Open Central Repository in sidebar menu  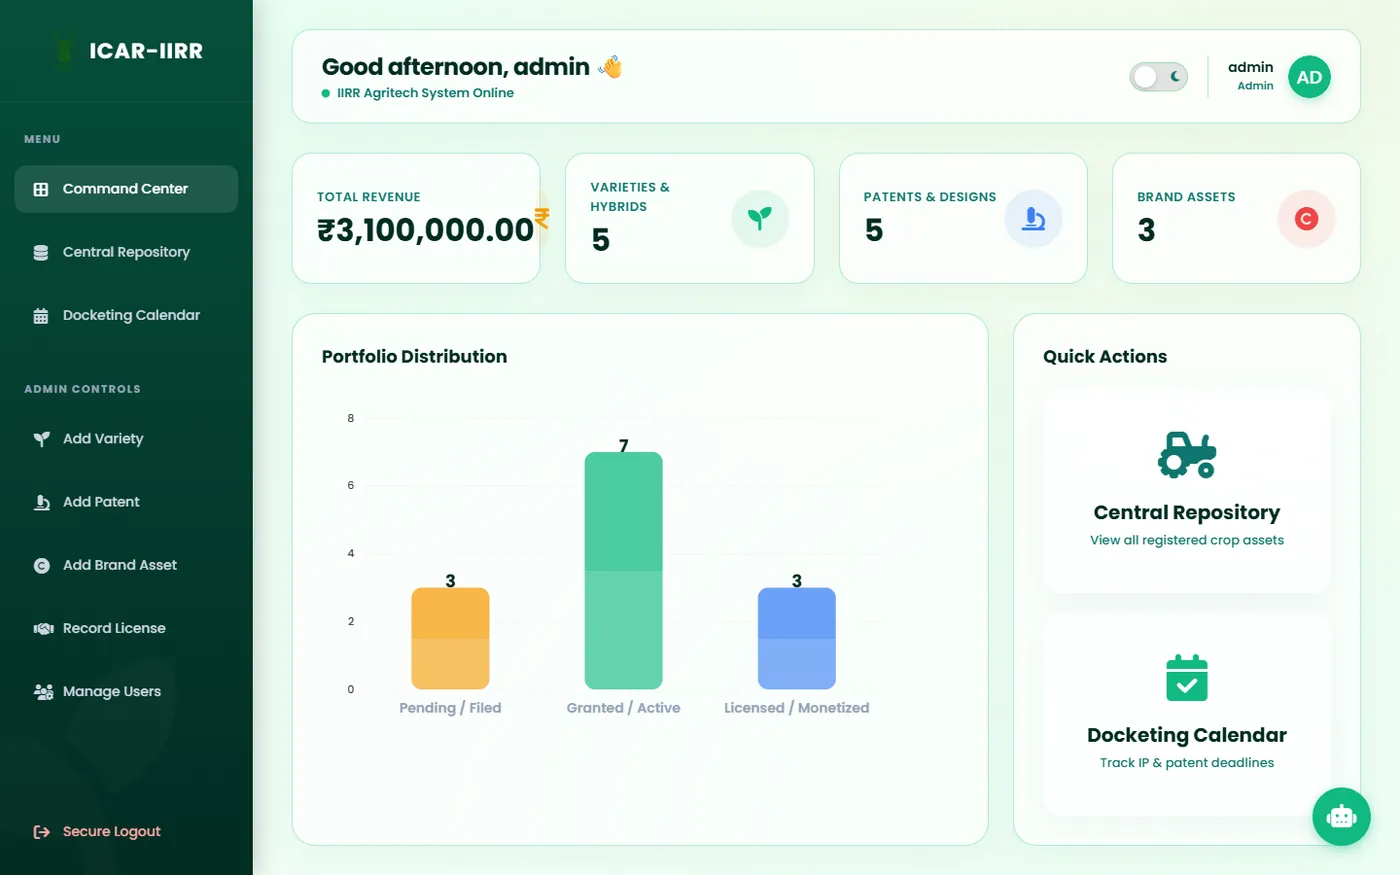point(126,252)
